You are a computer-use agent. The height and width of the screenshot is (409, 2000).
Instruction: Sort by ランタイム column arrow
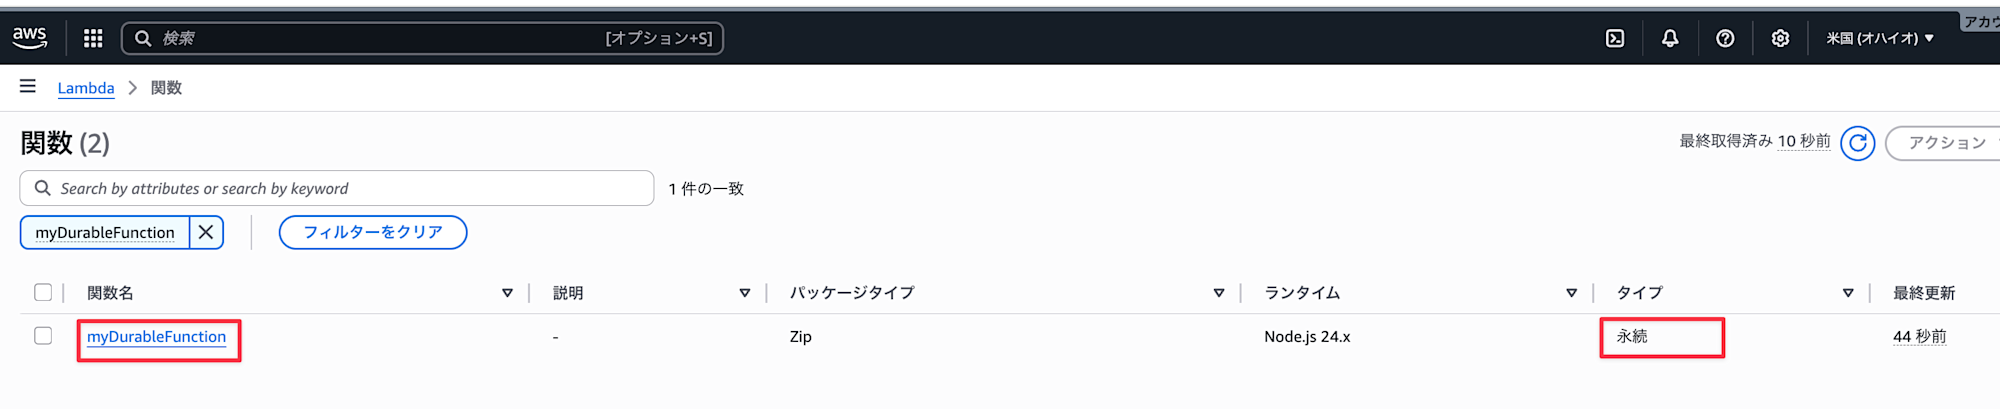click(x=1571, y=293)
